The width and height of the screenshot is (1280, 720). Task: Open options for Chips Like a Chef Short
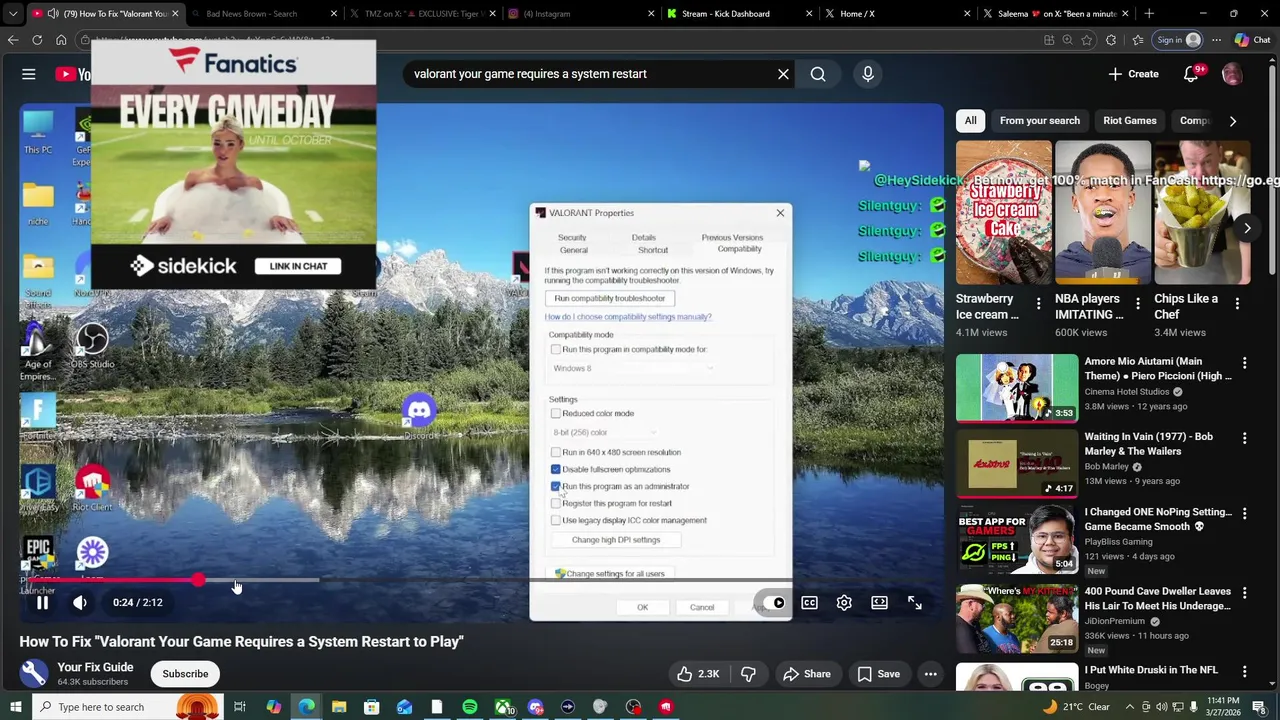pyautogui.click(x=1237, y=303)
